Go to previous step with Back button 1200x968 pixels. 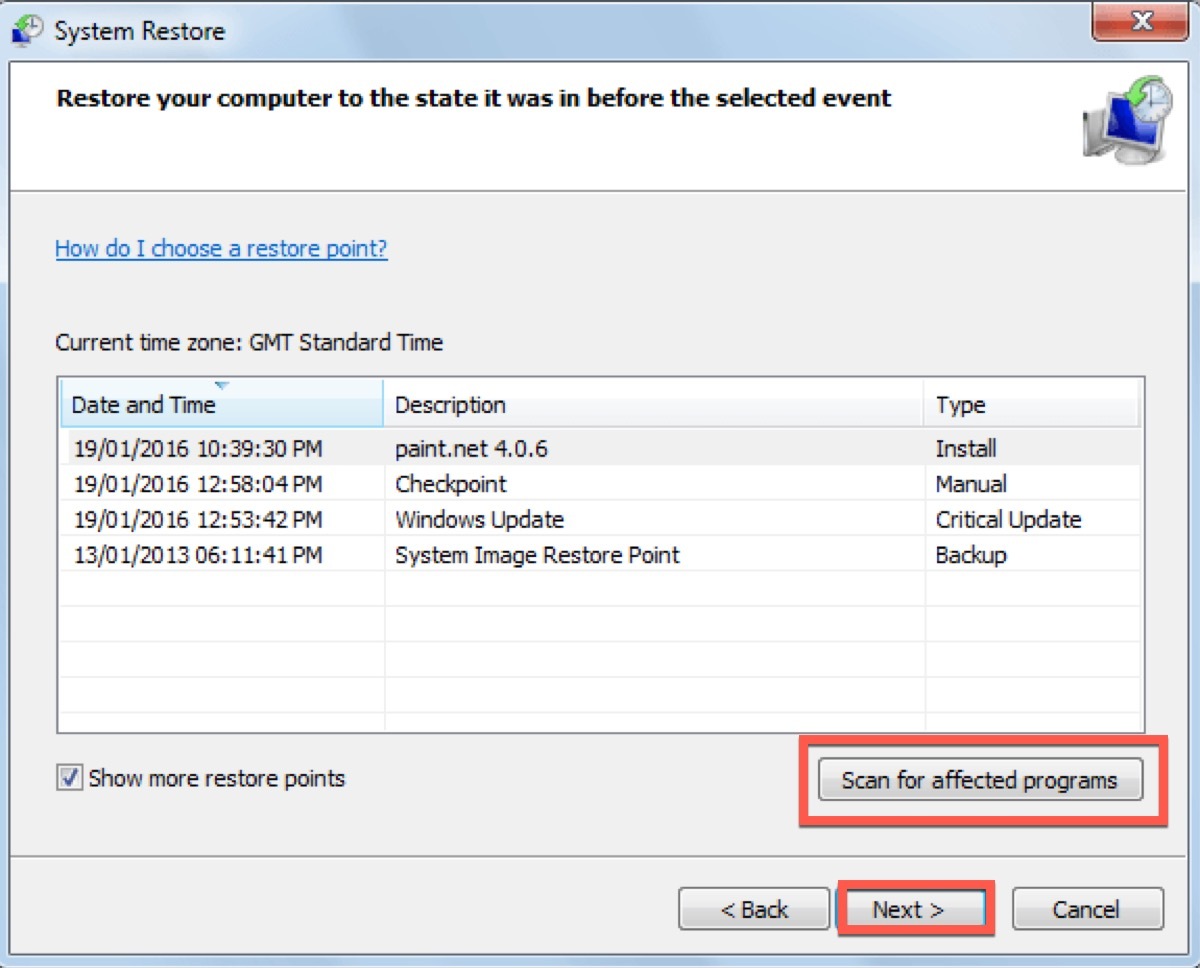point(754,909)
